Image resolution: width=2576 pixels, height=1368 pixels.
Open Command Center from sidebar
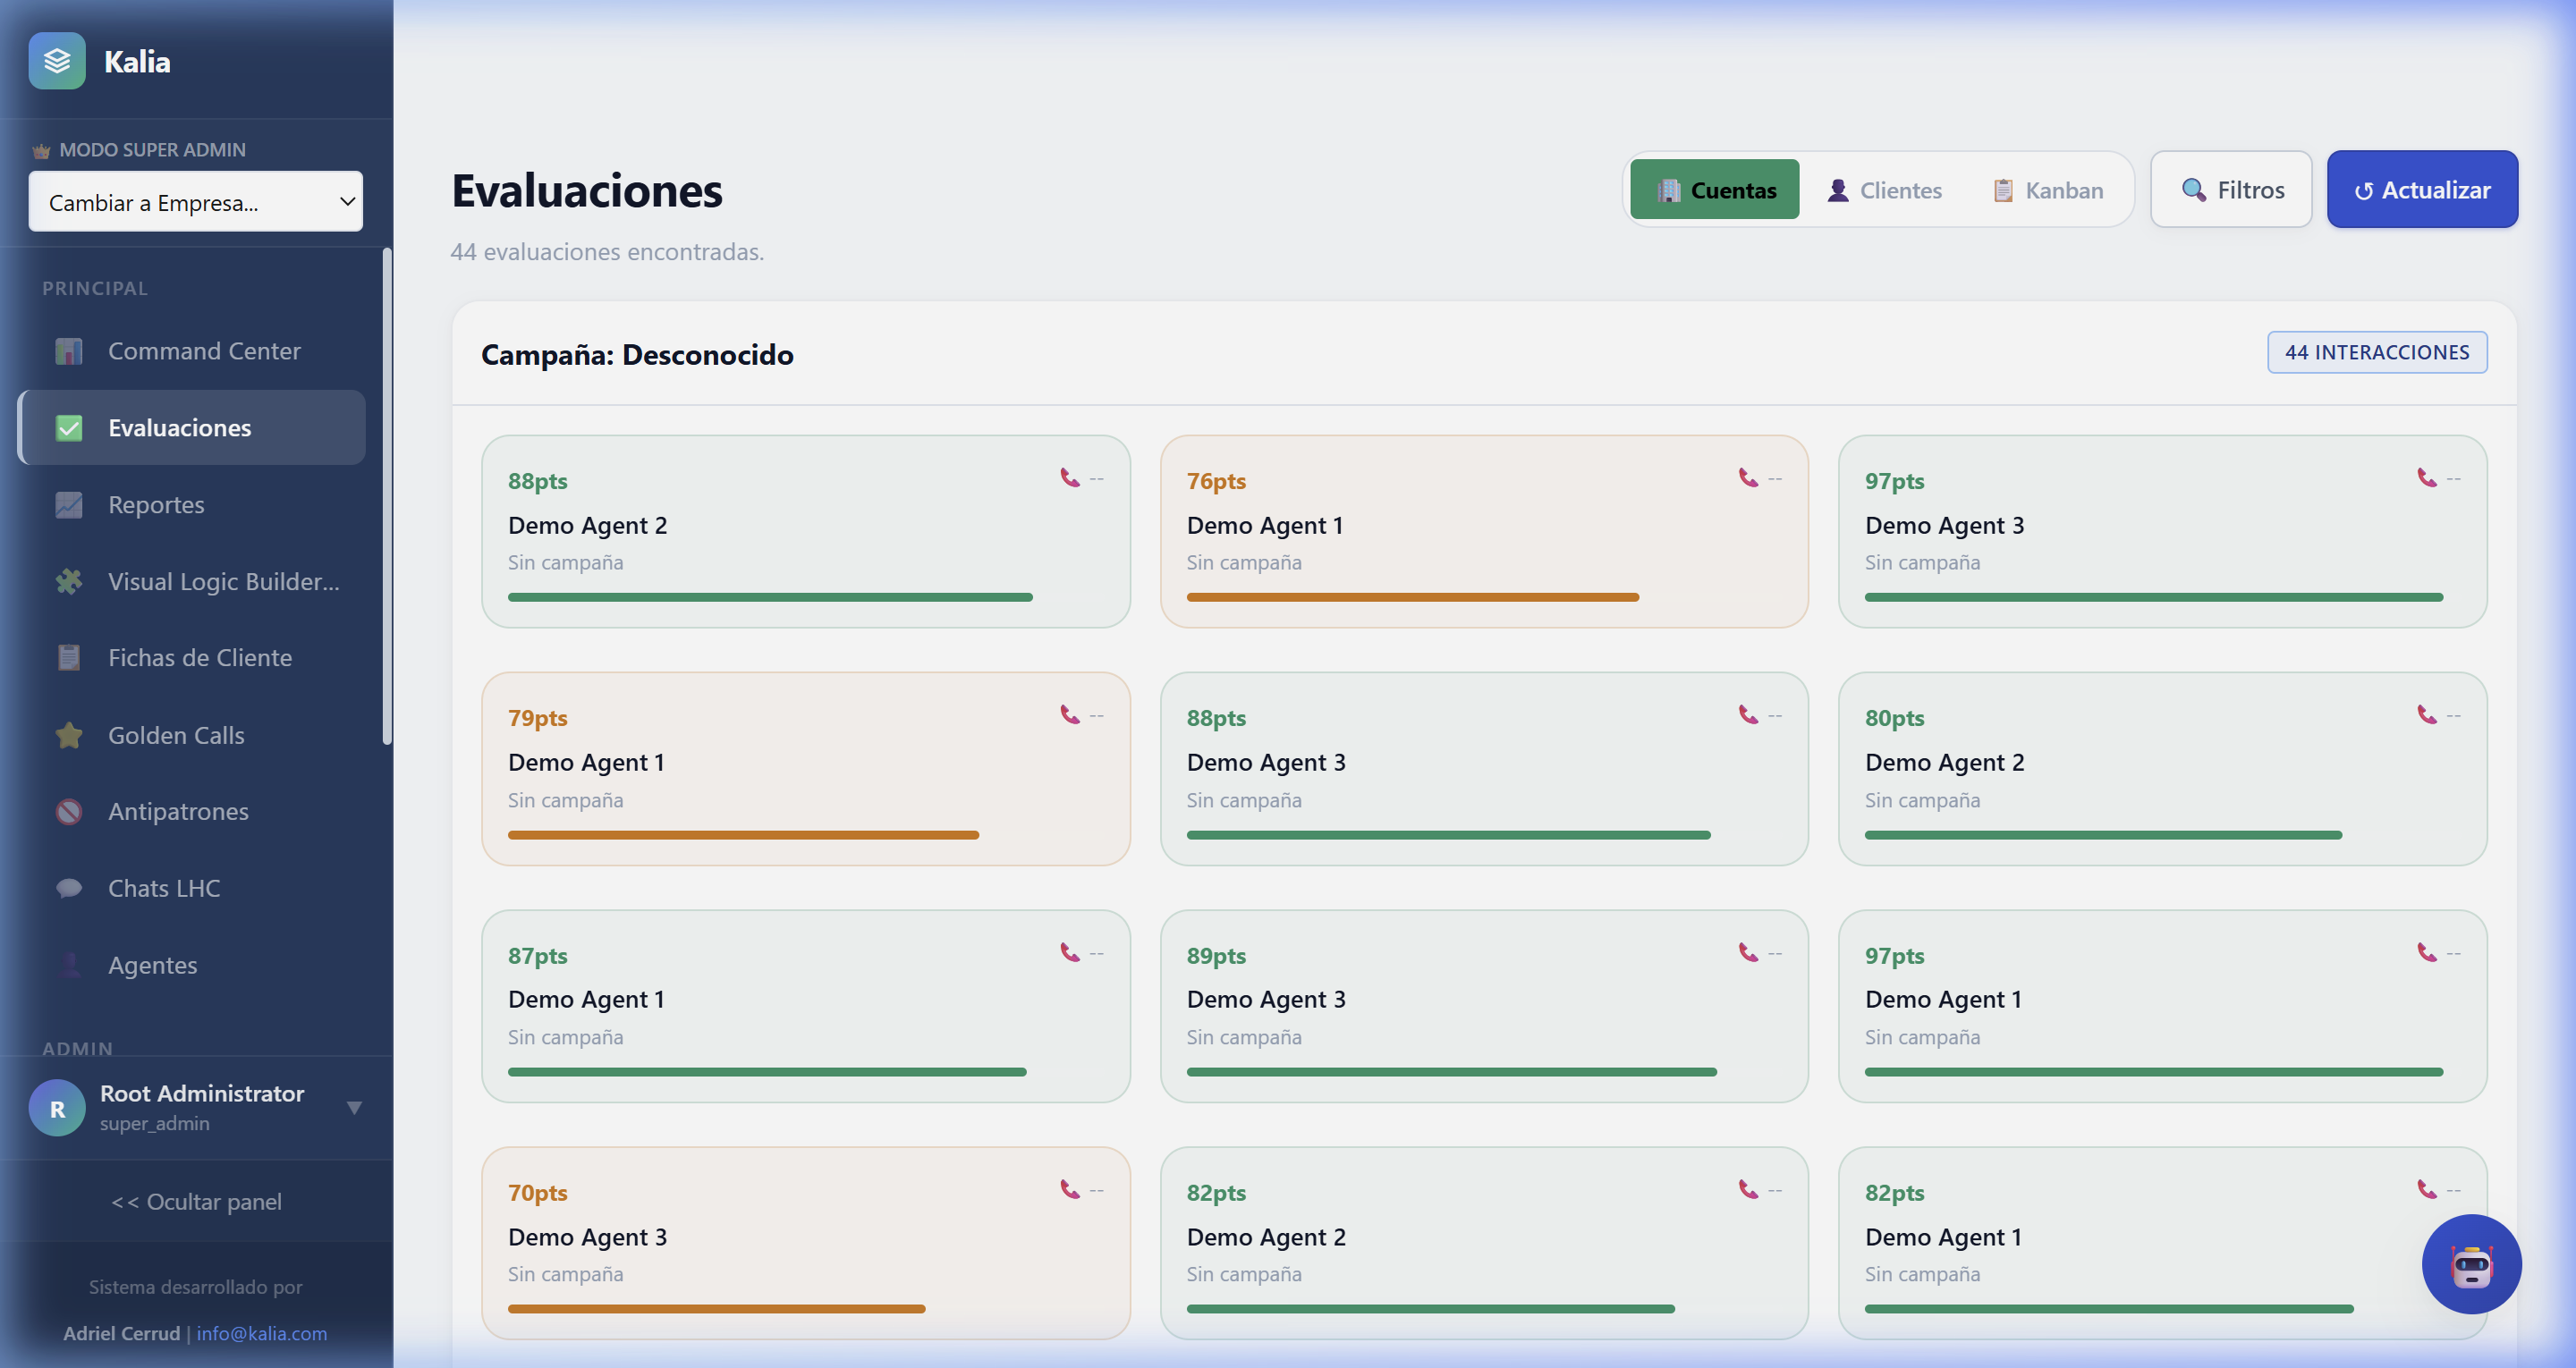203,351
